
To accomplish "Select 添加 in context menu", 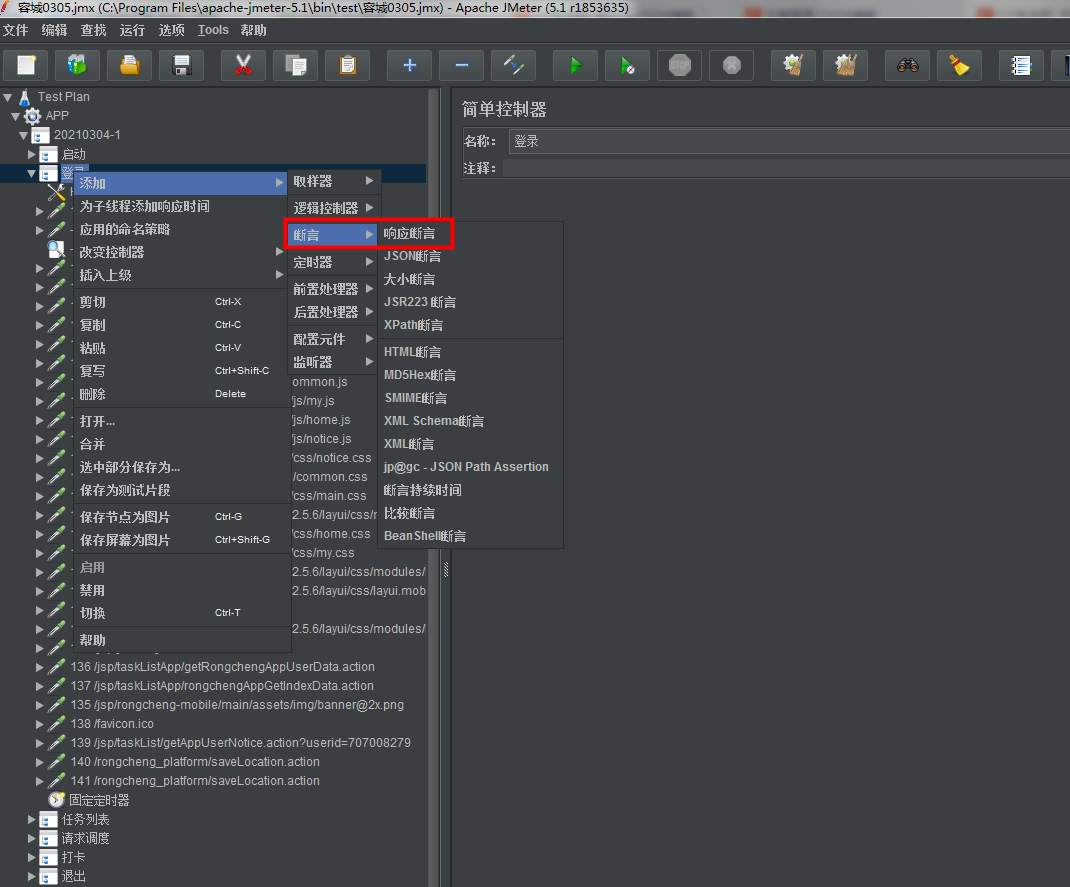I will 181,183.
